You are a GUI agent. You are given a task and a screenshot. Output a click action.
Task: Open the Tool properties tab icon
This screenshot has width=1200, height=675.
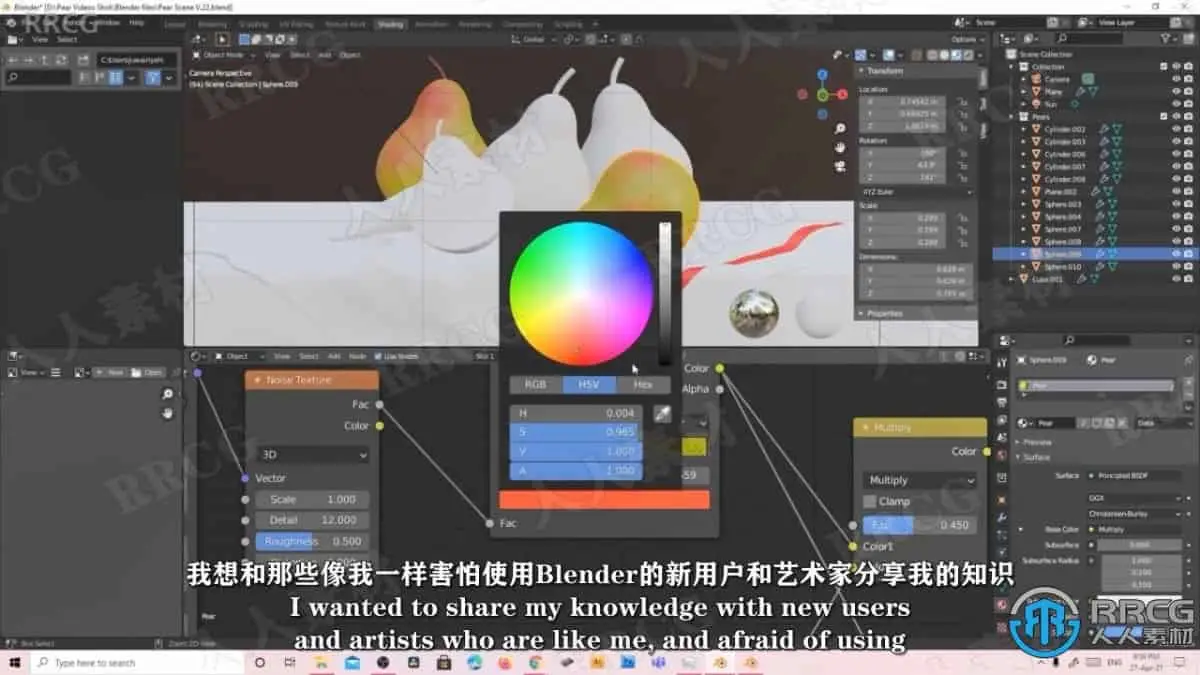[1002, 361]
